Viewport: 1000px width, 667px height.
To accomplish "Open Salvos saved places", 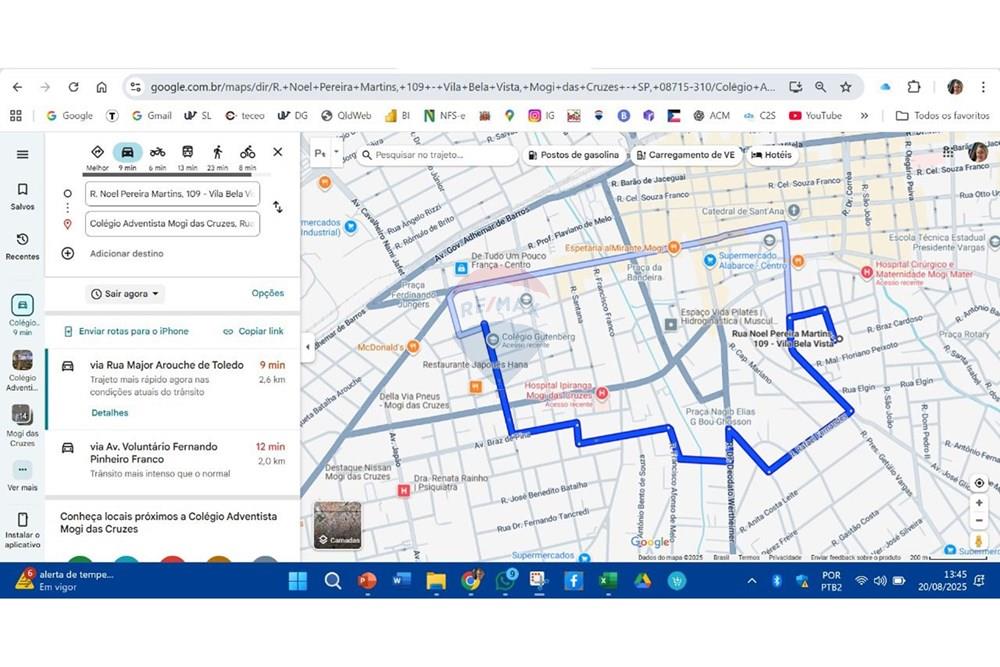I will click(22, 195).
